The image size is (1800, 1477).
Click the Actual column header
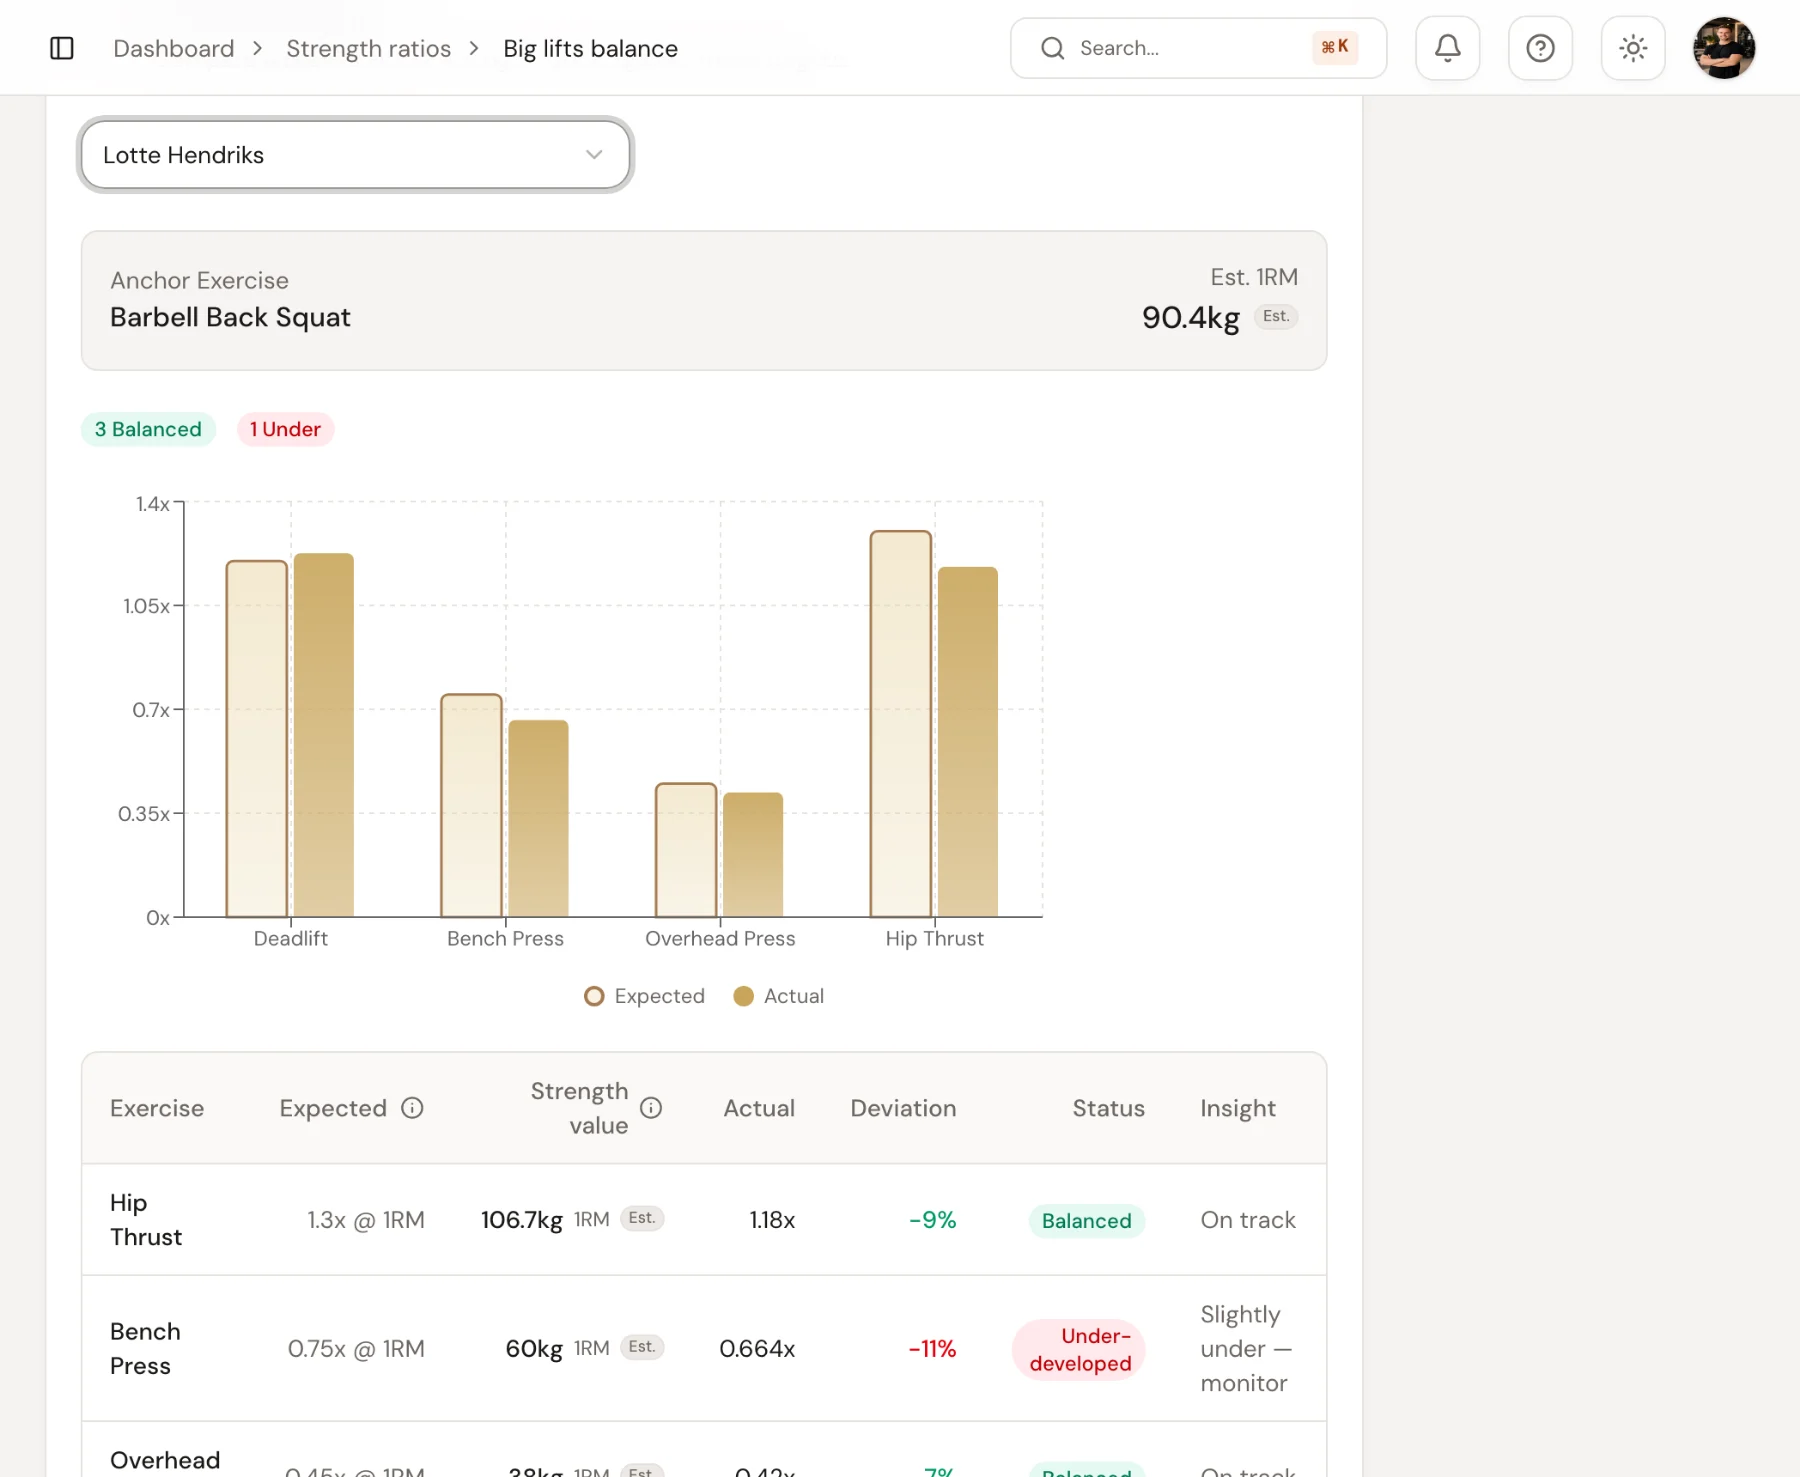759,1108
